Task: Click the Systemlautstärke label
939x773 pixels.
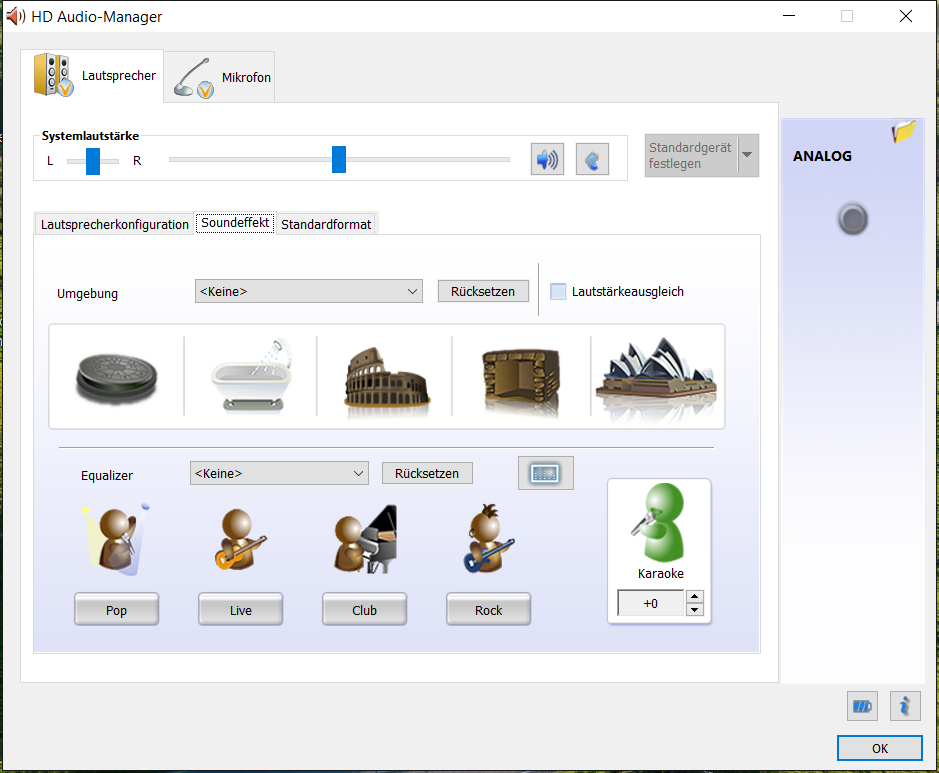Action: (x=90, y=136)
